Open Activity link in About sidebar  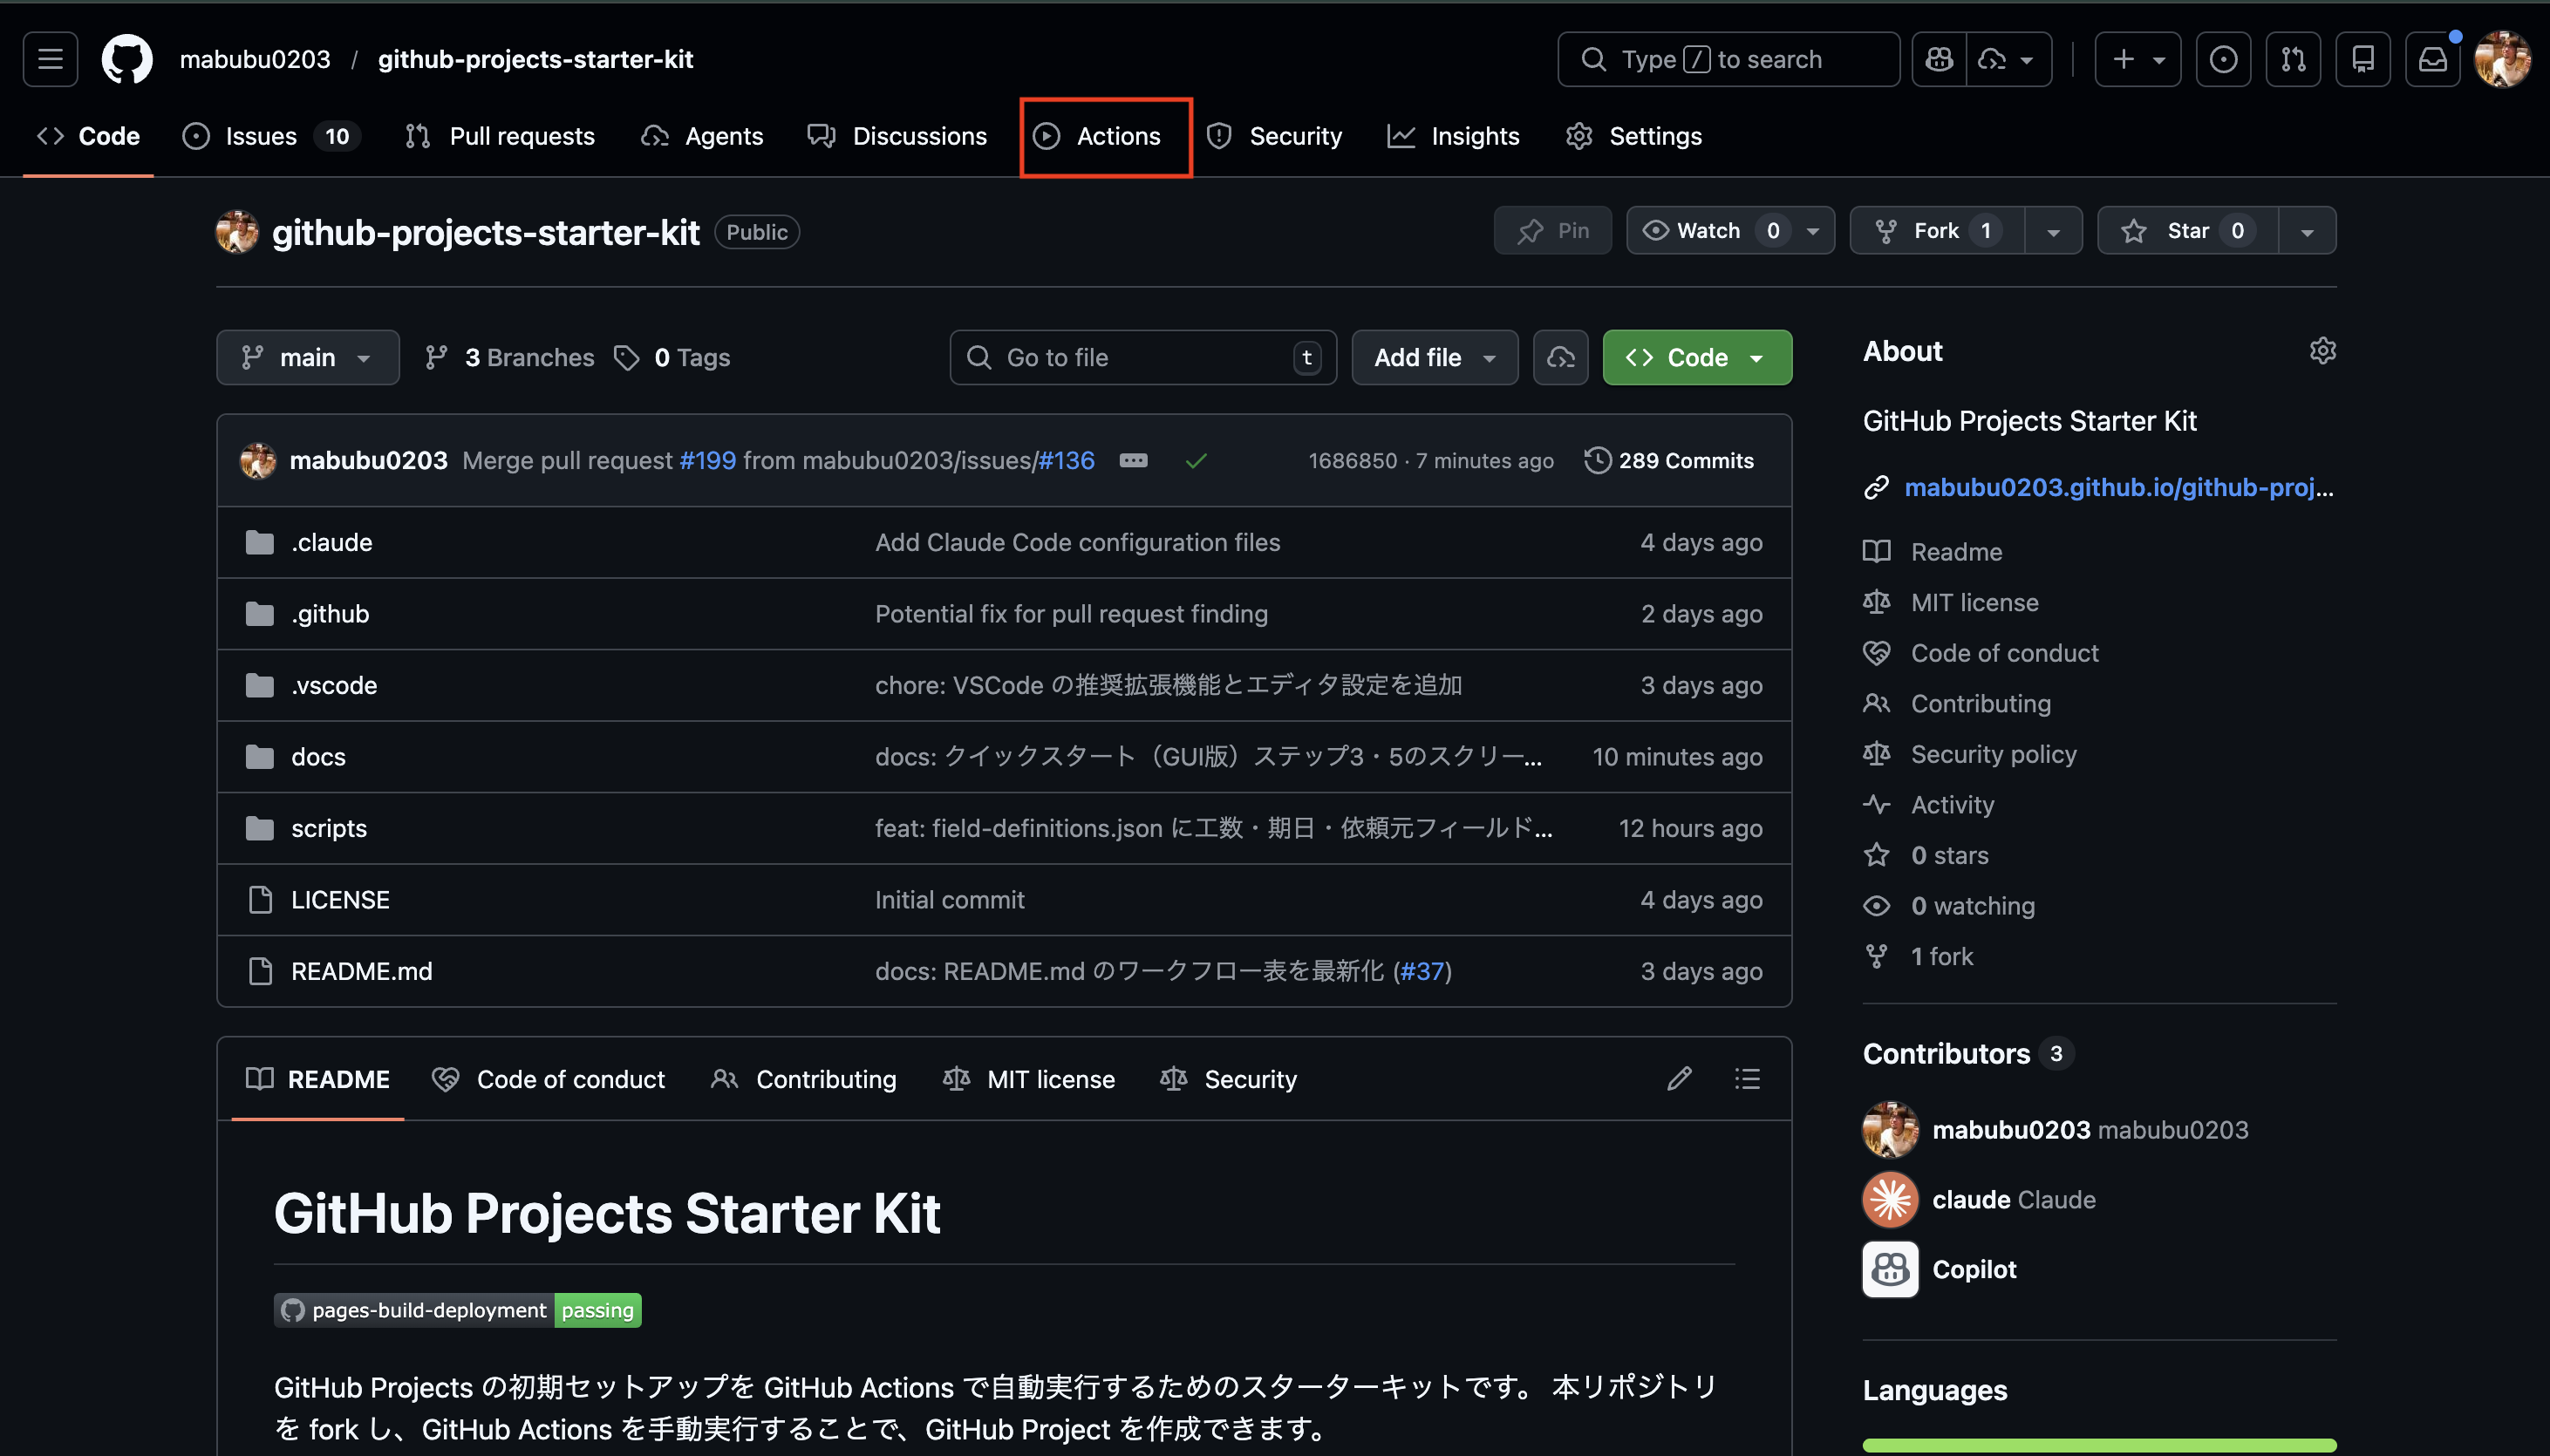(1929, 804)
